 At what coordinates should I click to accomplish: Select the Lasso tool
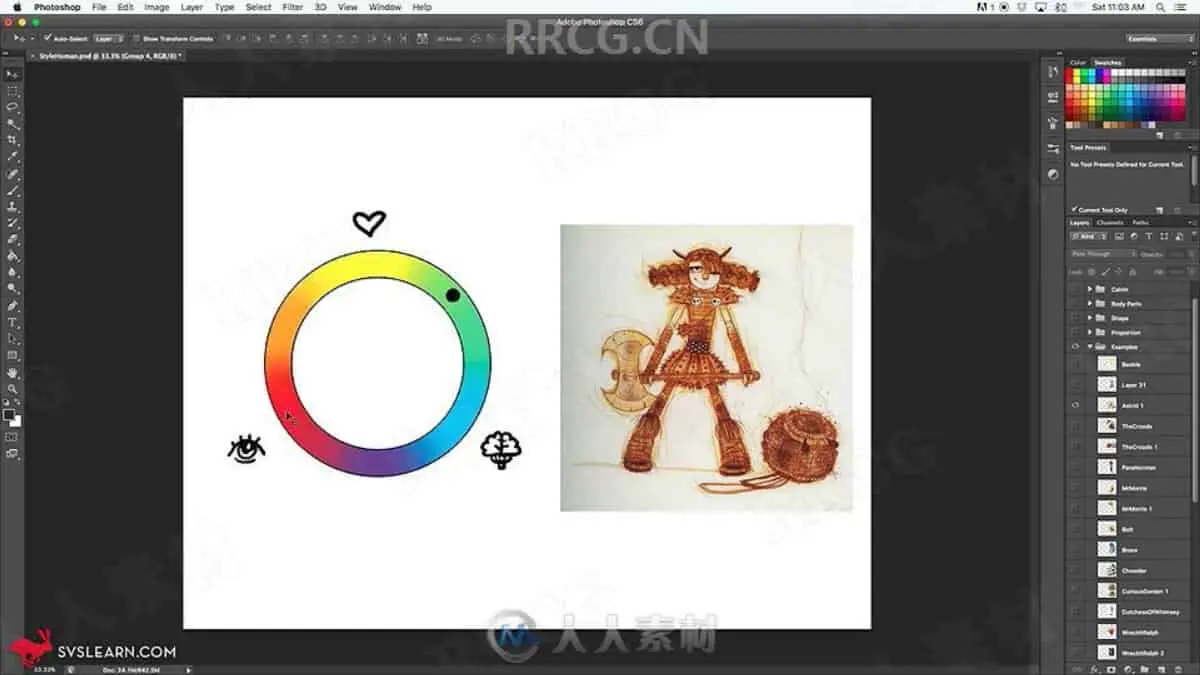[x=13, y=106]
